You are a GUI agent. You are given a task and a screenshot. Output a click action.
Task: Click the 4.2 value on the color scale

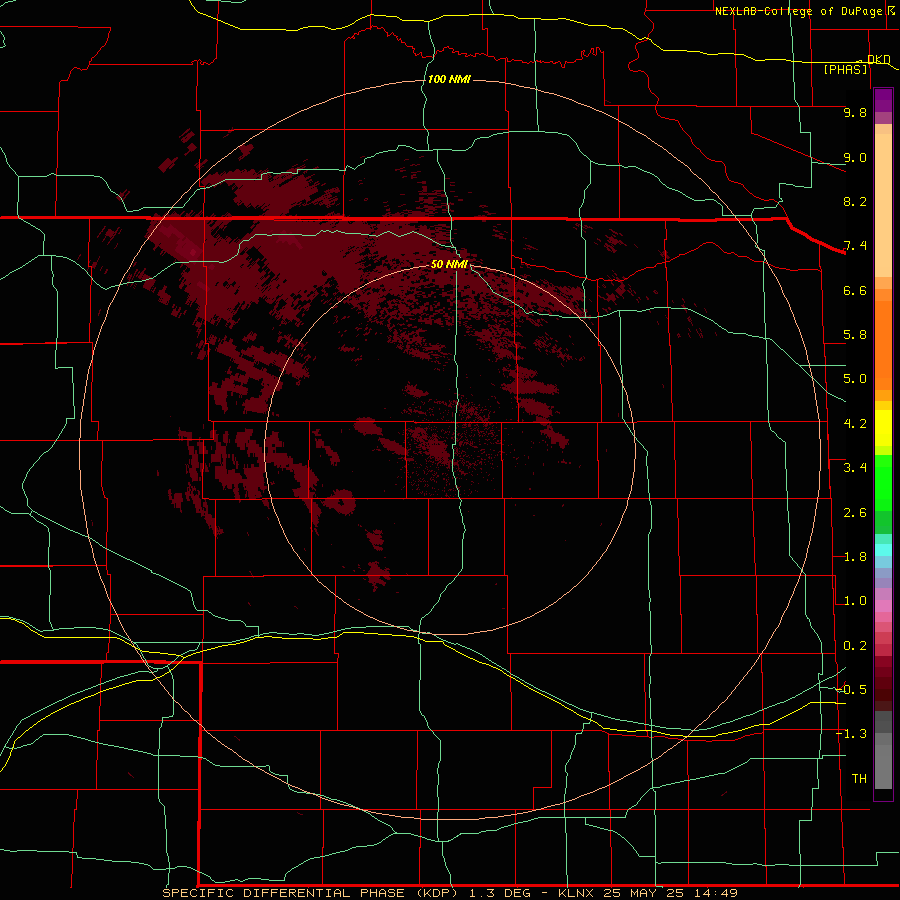point(855,424)
